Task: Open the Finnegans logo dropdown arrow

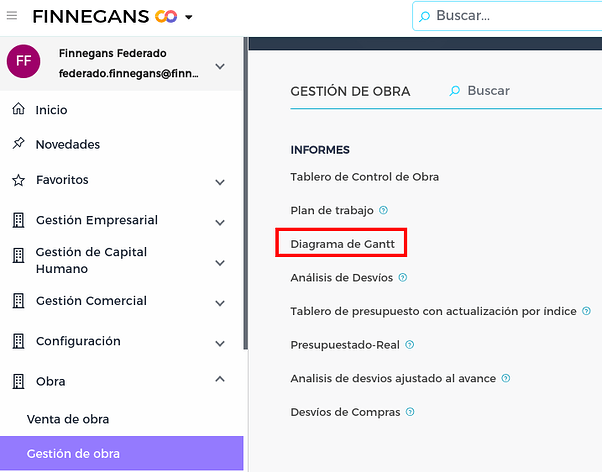Action: (x=188, y=17)
